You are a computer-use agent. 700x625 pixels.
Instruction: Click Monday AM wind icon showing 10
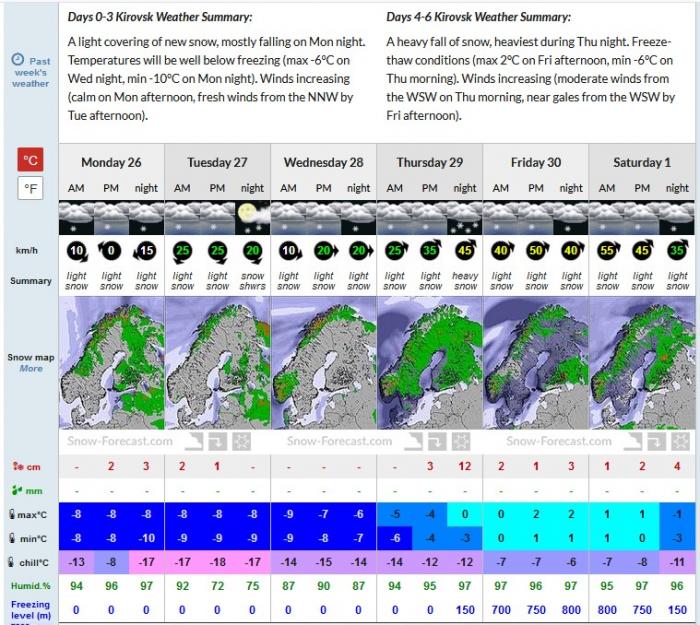pyautogui.click(x=77, y=251)
